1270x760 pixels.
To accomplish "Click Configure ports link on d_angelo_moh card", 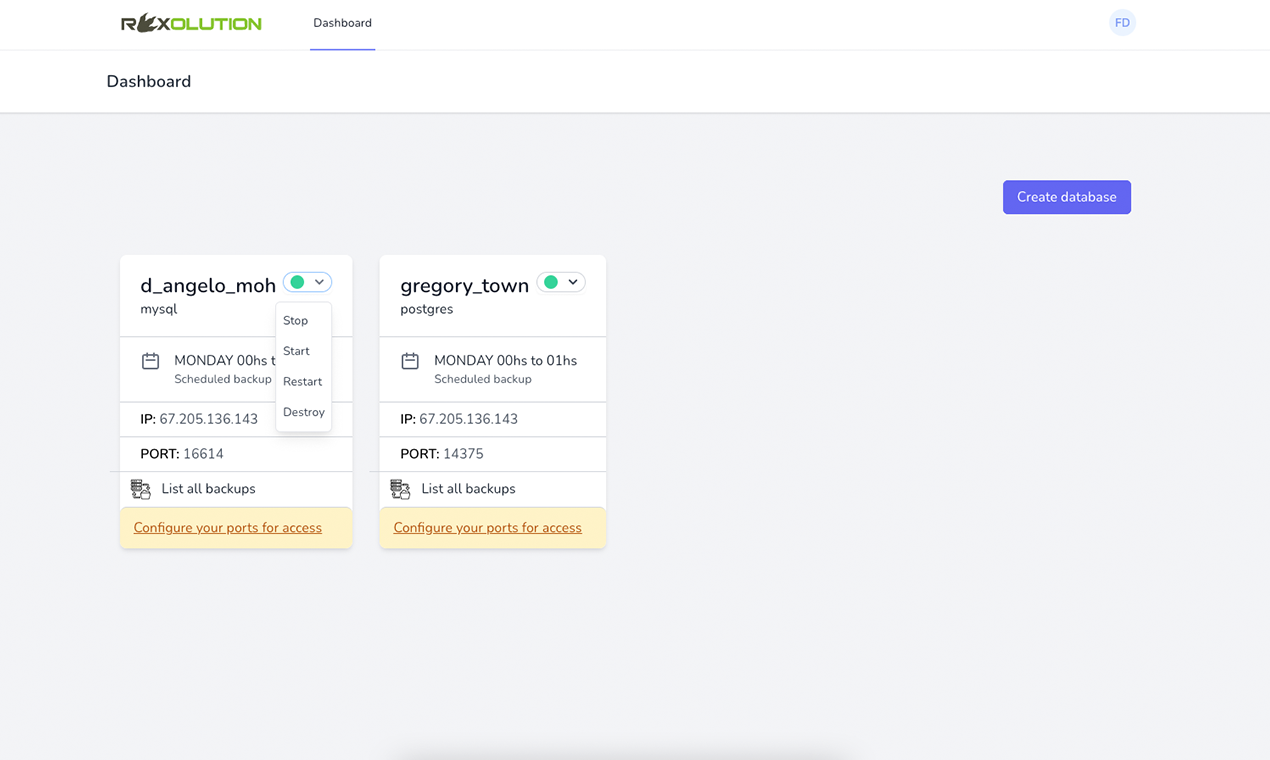I will coord(228,528).
